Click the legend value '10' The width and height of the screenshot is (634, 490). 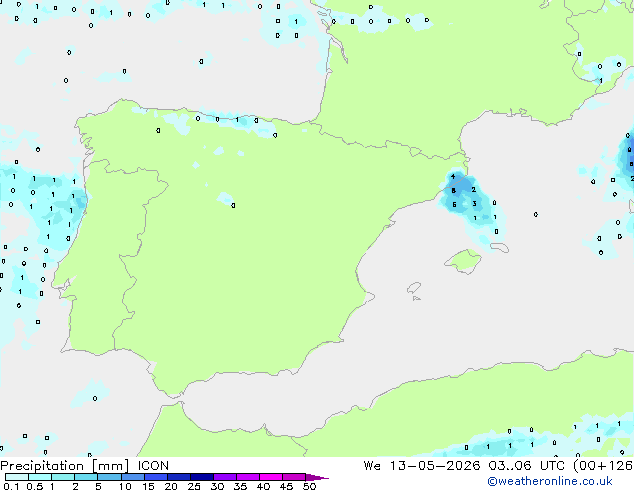[x=125, y=486]
